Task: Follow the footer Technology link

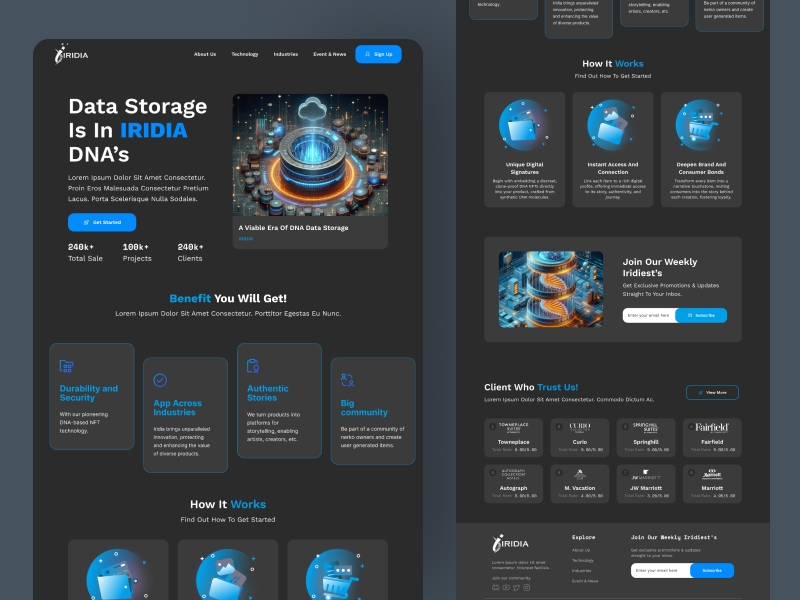Action: click(583, 560)
